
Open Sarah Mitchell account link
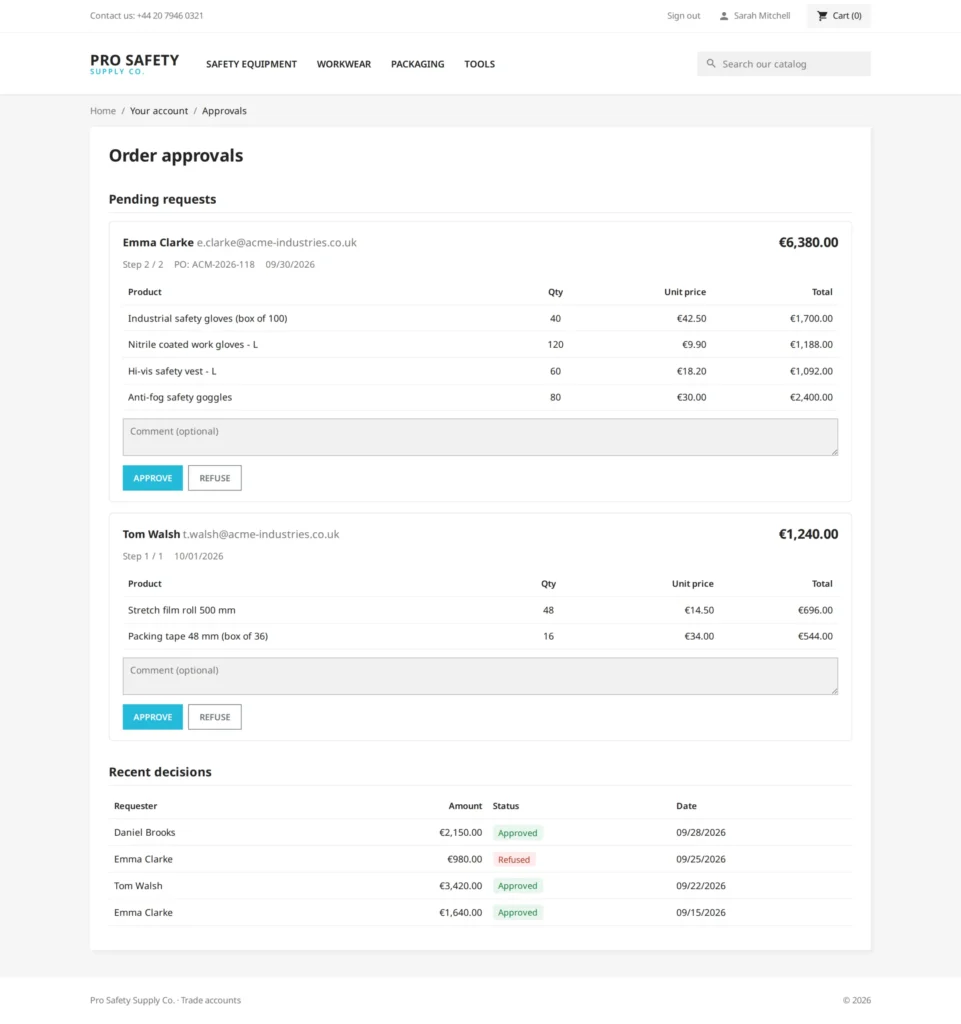[x=755, y=16]
